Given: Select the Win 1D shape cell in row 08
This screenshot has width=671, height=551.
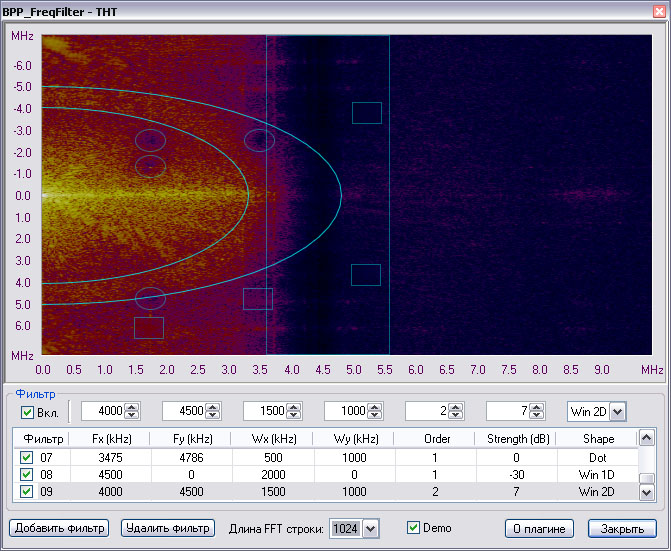Looking at the screenshot, I should pos(597,474).
